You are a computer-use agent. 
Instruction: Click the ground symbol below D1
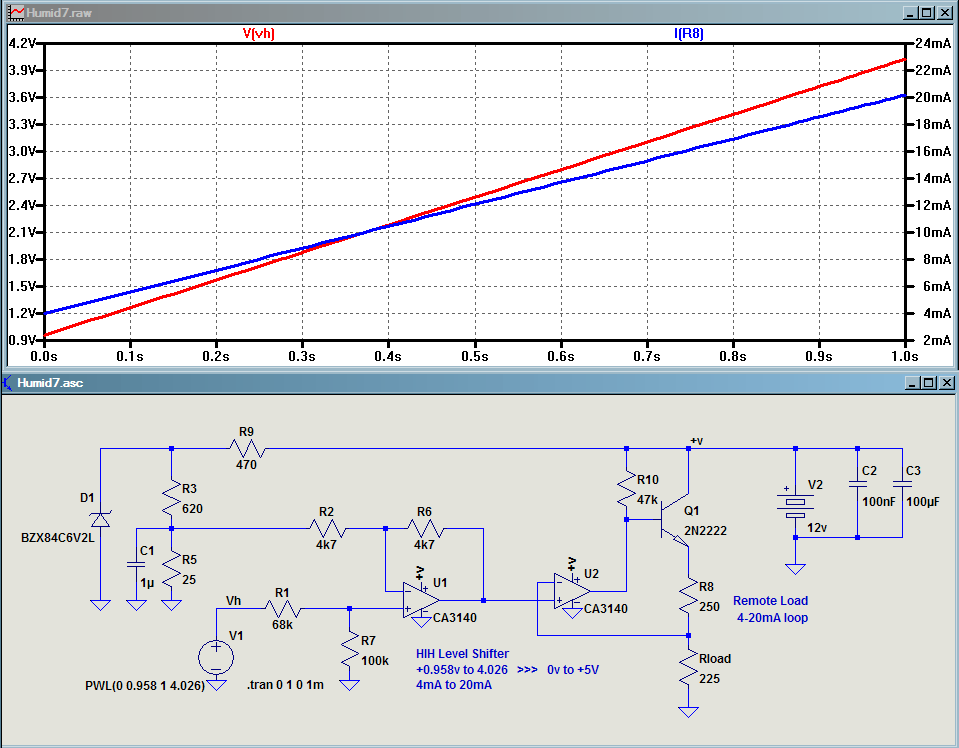[100, 604]
